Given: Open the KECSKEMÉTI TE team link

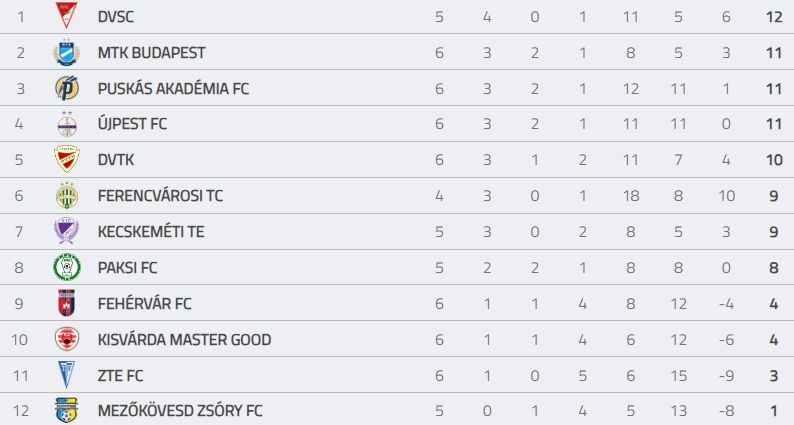Looking at the screenshot, I should point(151,231).
